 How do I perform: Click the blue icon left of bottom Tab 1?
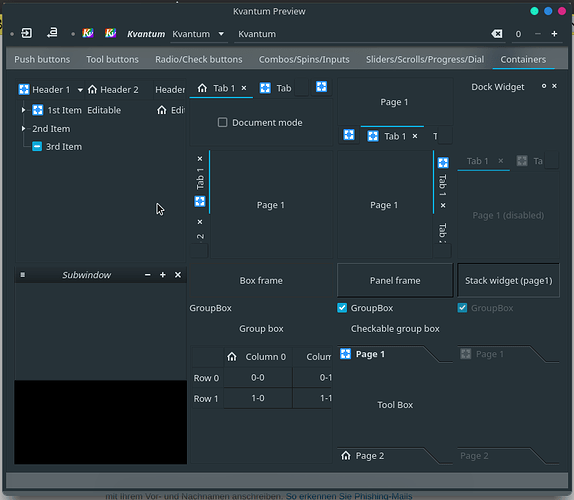coord(349,135)
